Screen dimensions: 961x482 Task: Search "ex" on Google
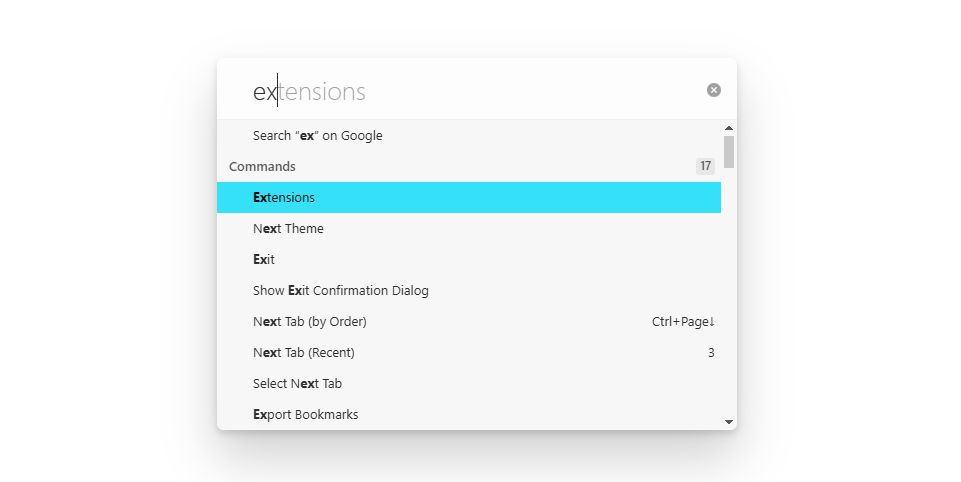coord(317,136)
